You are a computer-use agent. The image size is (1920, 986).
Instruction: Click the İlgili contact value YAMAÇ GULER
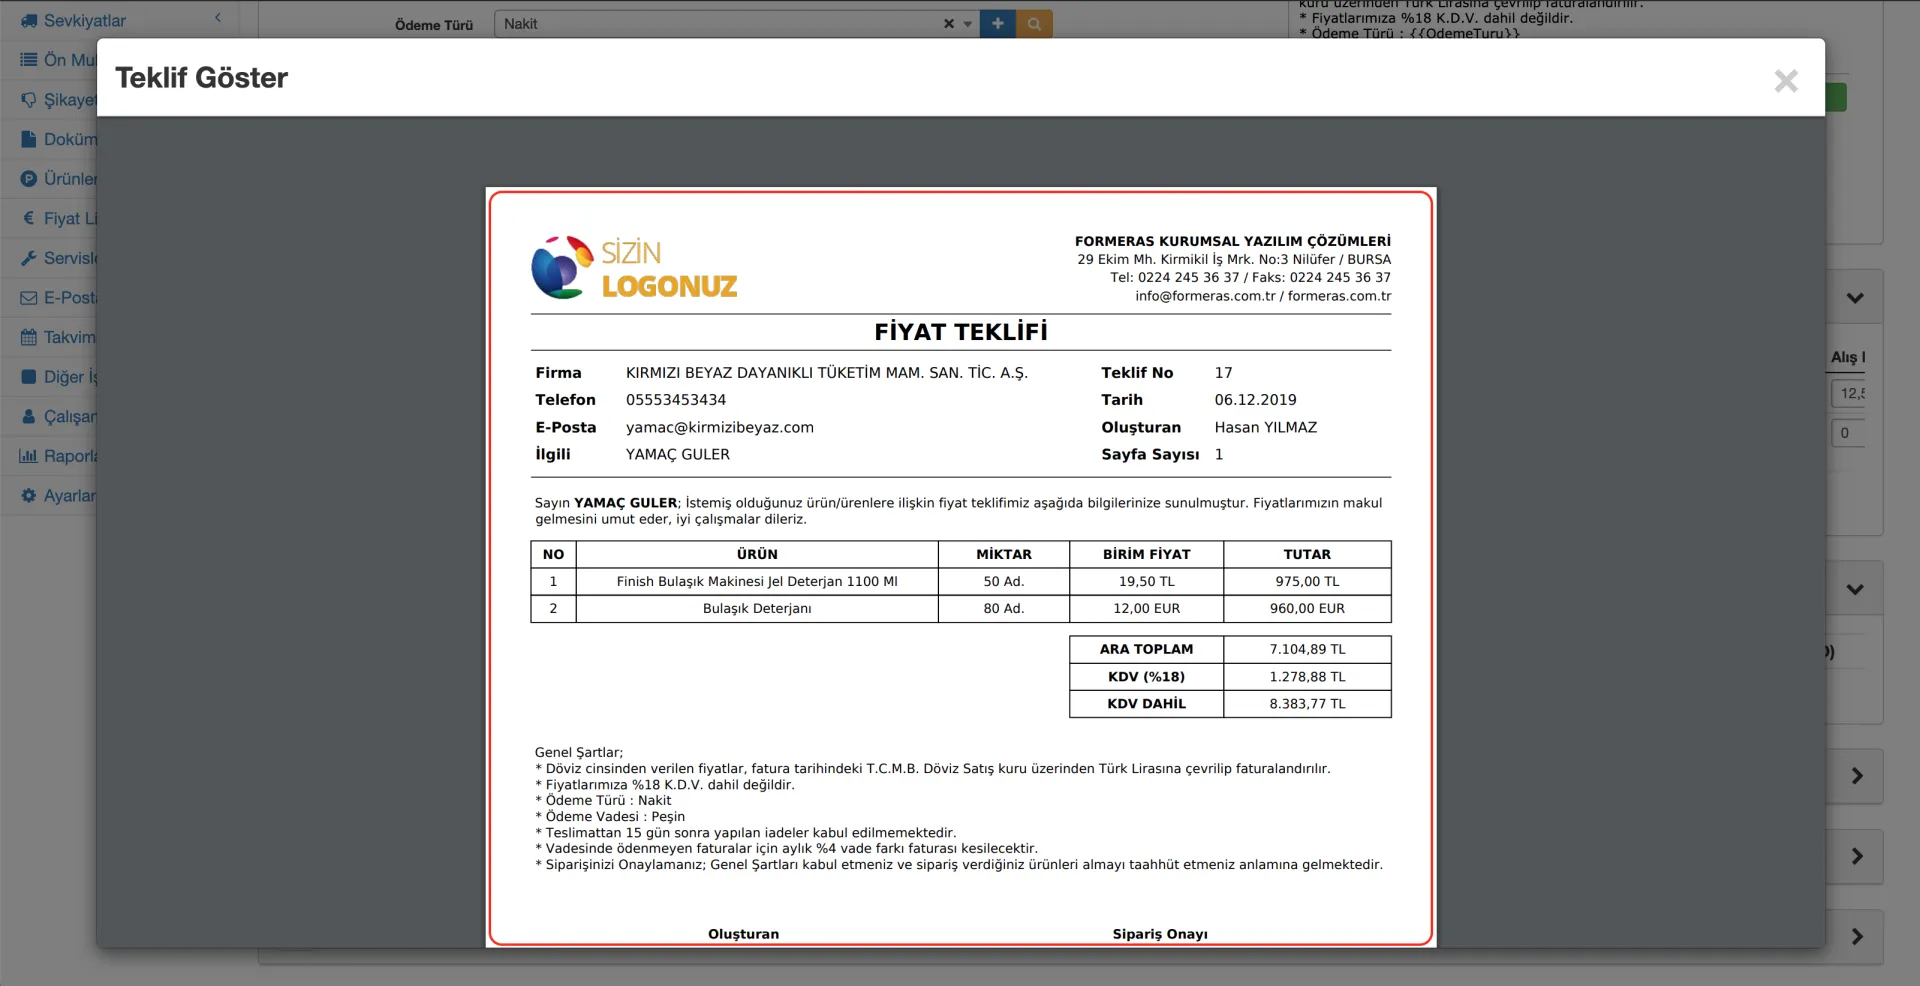coord(678,455)
